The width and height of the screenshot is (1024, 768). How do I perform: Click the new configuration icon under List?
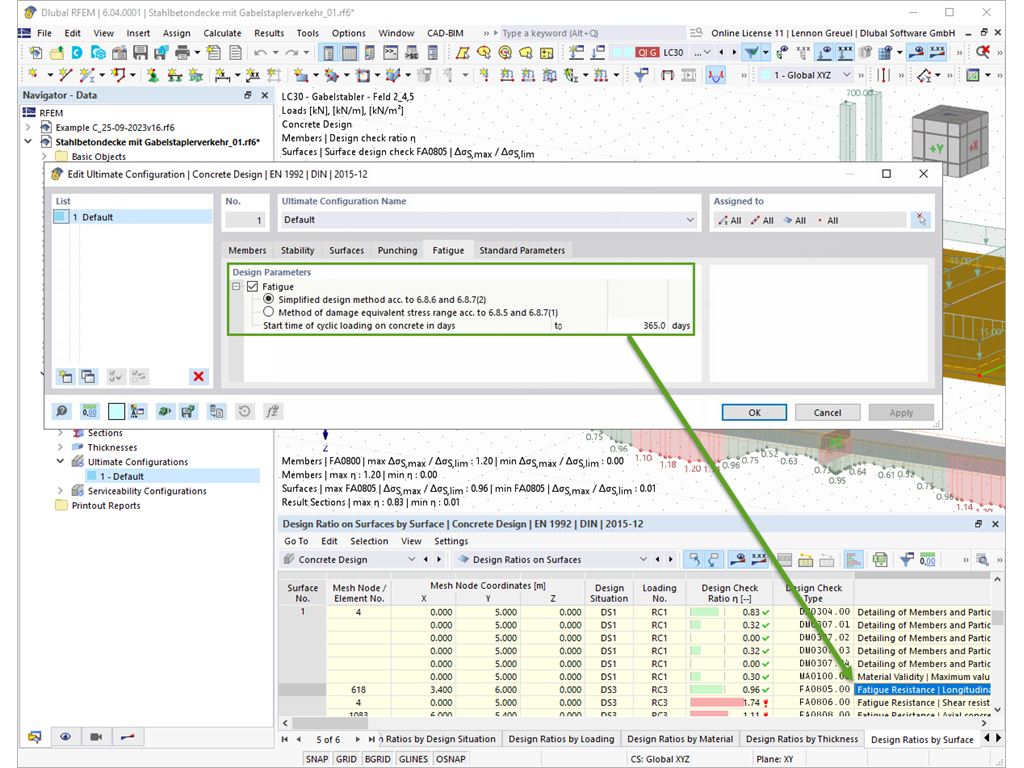[65, 376]
